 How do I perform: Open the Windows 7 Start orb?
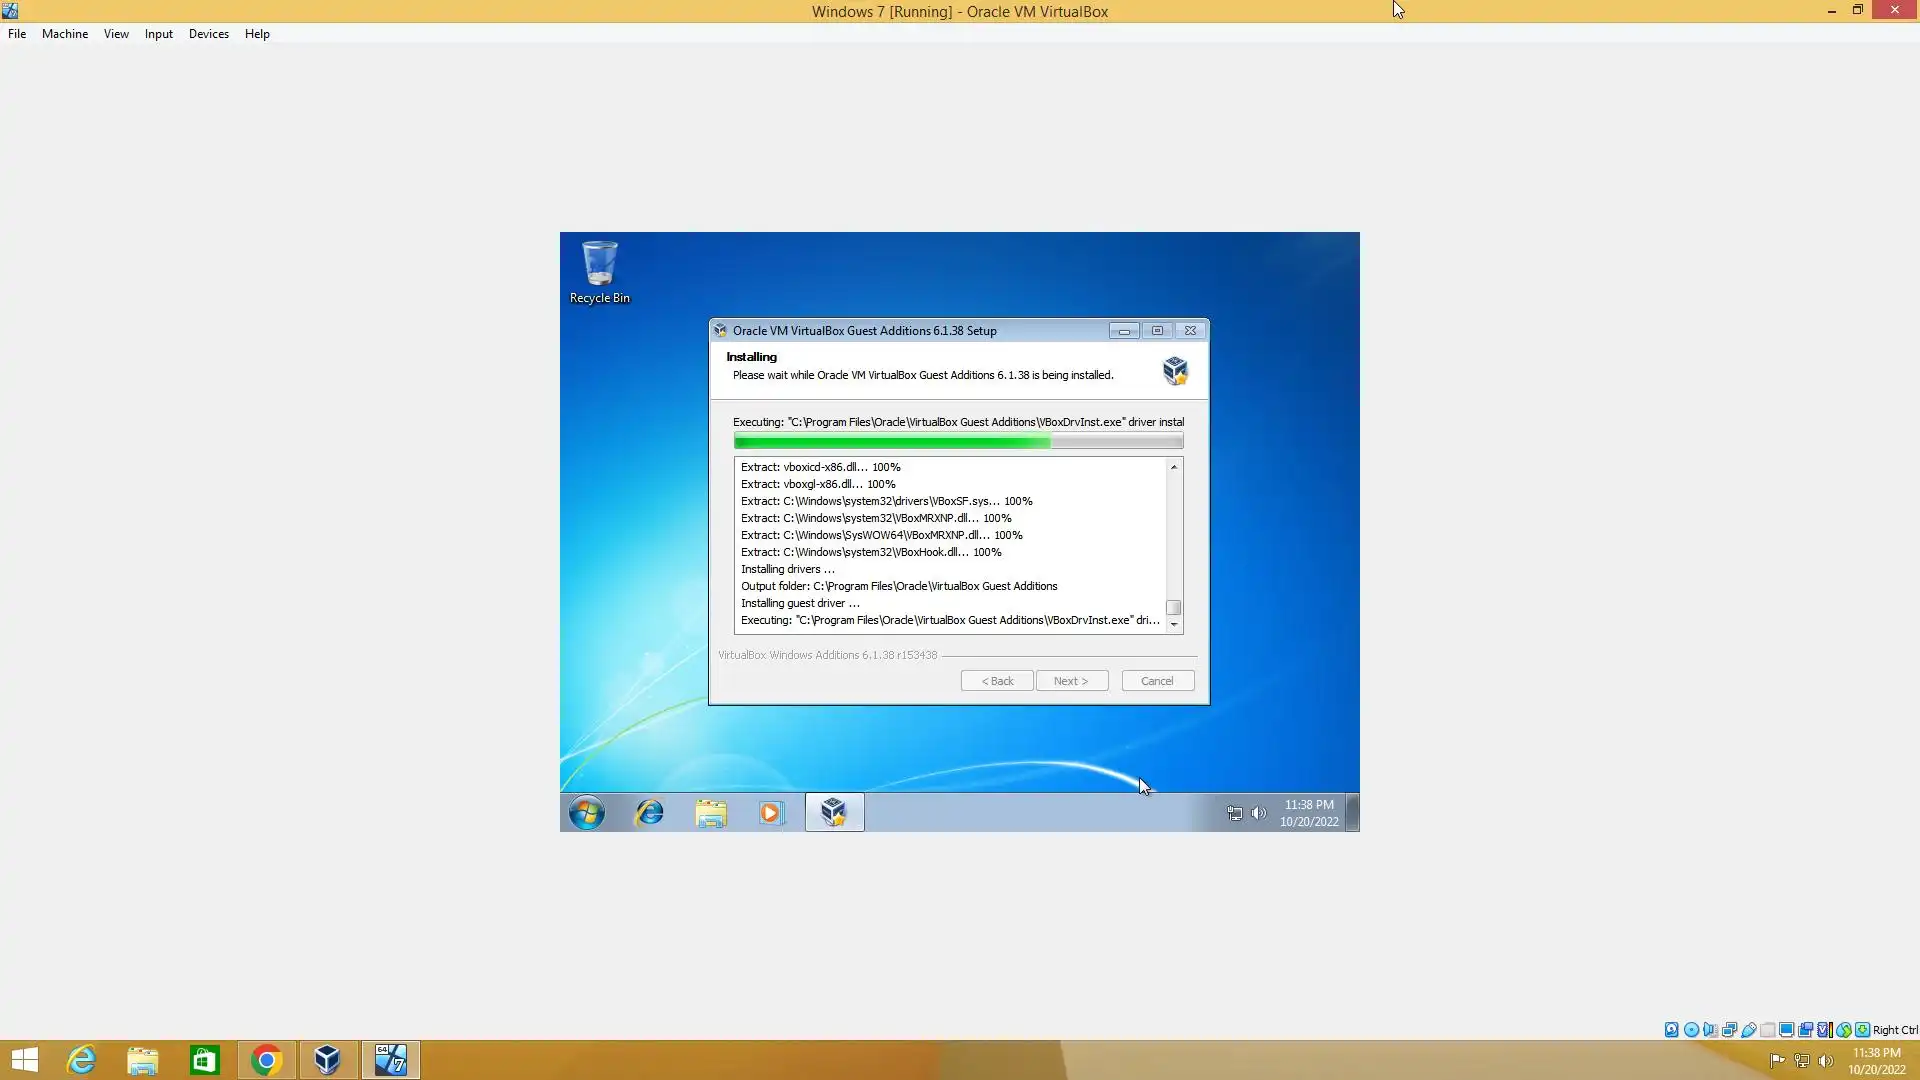point(587,813)
